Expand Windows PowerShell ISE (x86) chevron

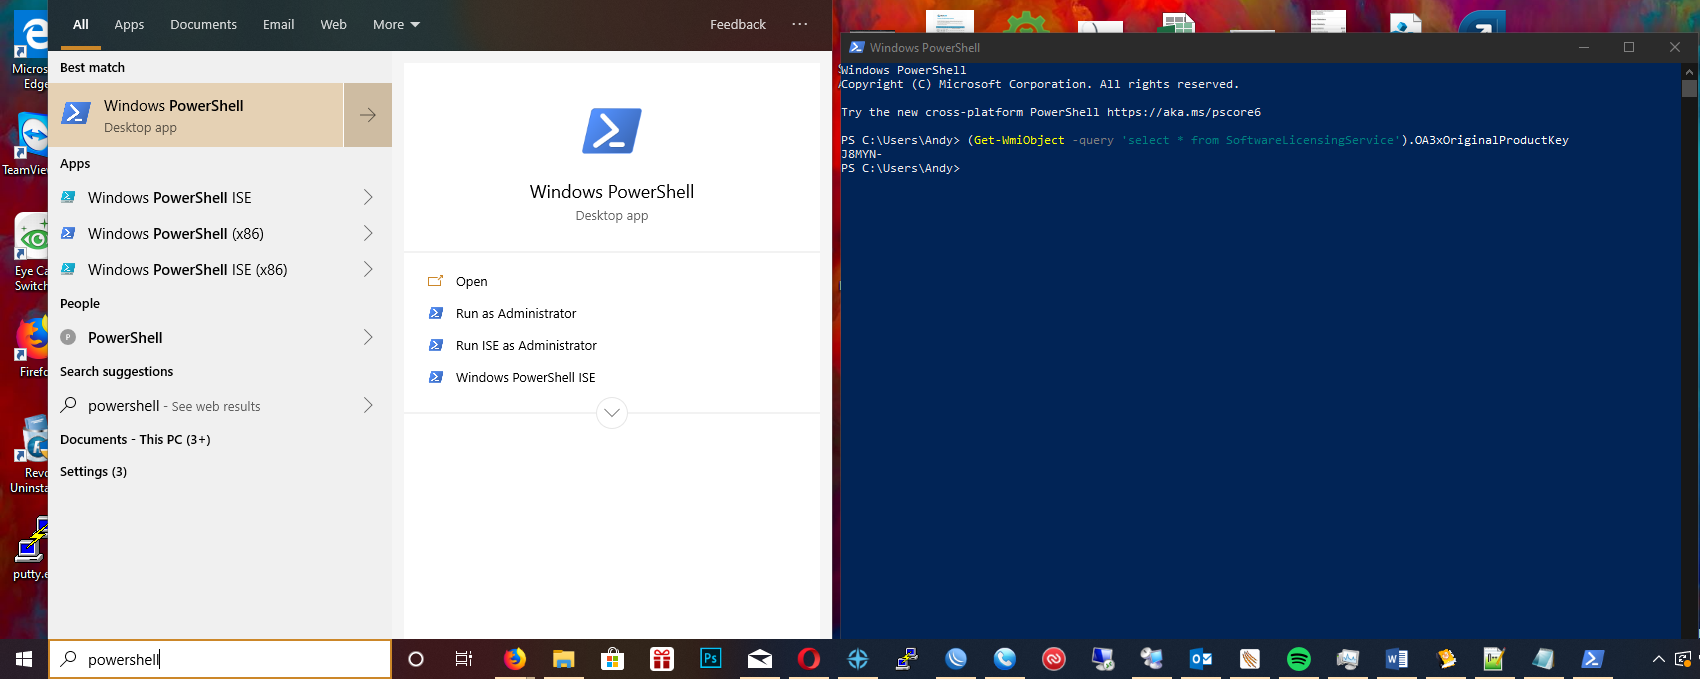tap(368, 269)
